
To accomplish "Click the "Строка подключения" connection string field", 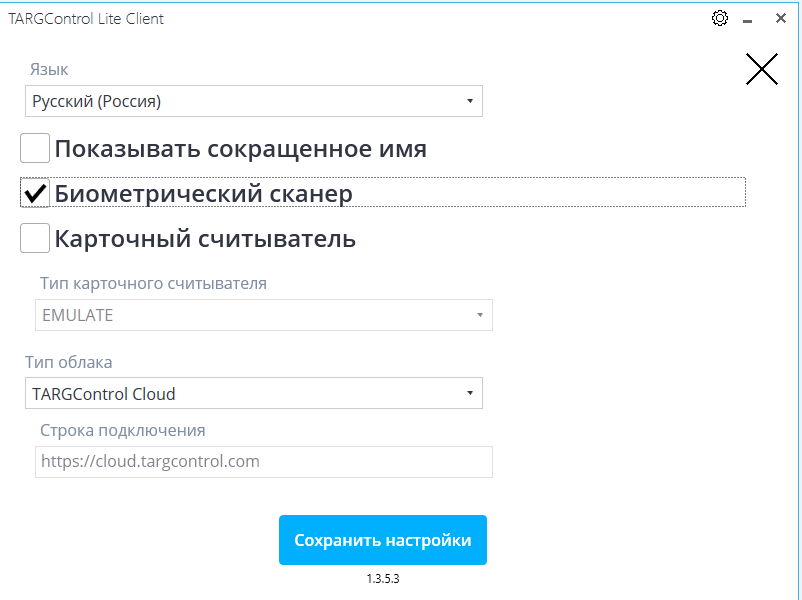I will tap(264, 461).
